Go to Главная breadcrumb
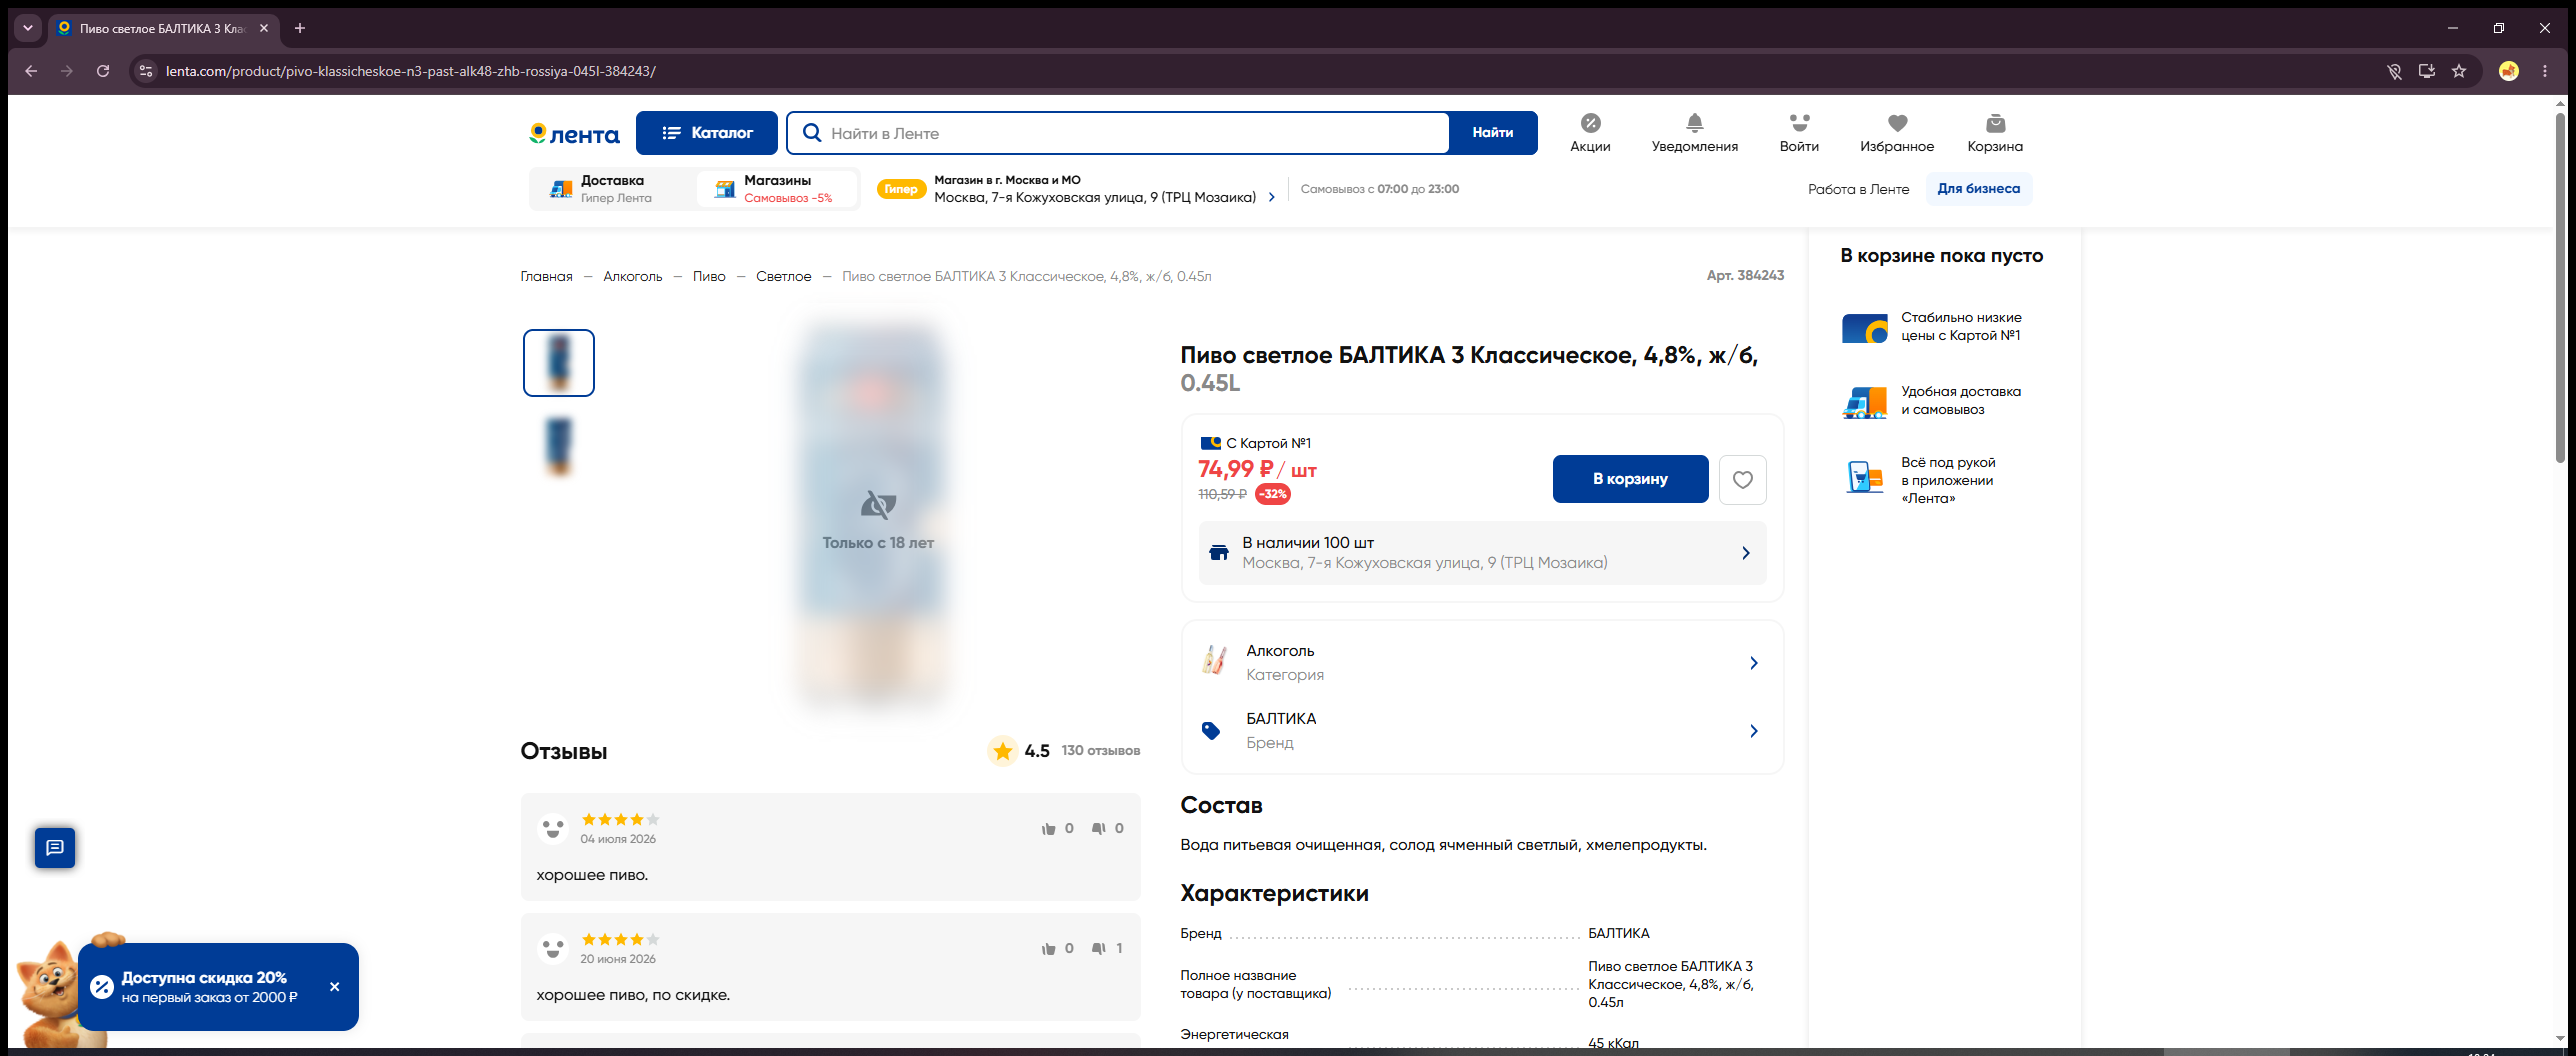The width and height of the screenshot is (2576, 1056). coord(546,277)
